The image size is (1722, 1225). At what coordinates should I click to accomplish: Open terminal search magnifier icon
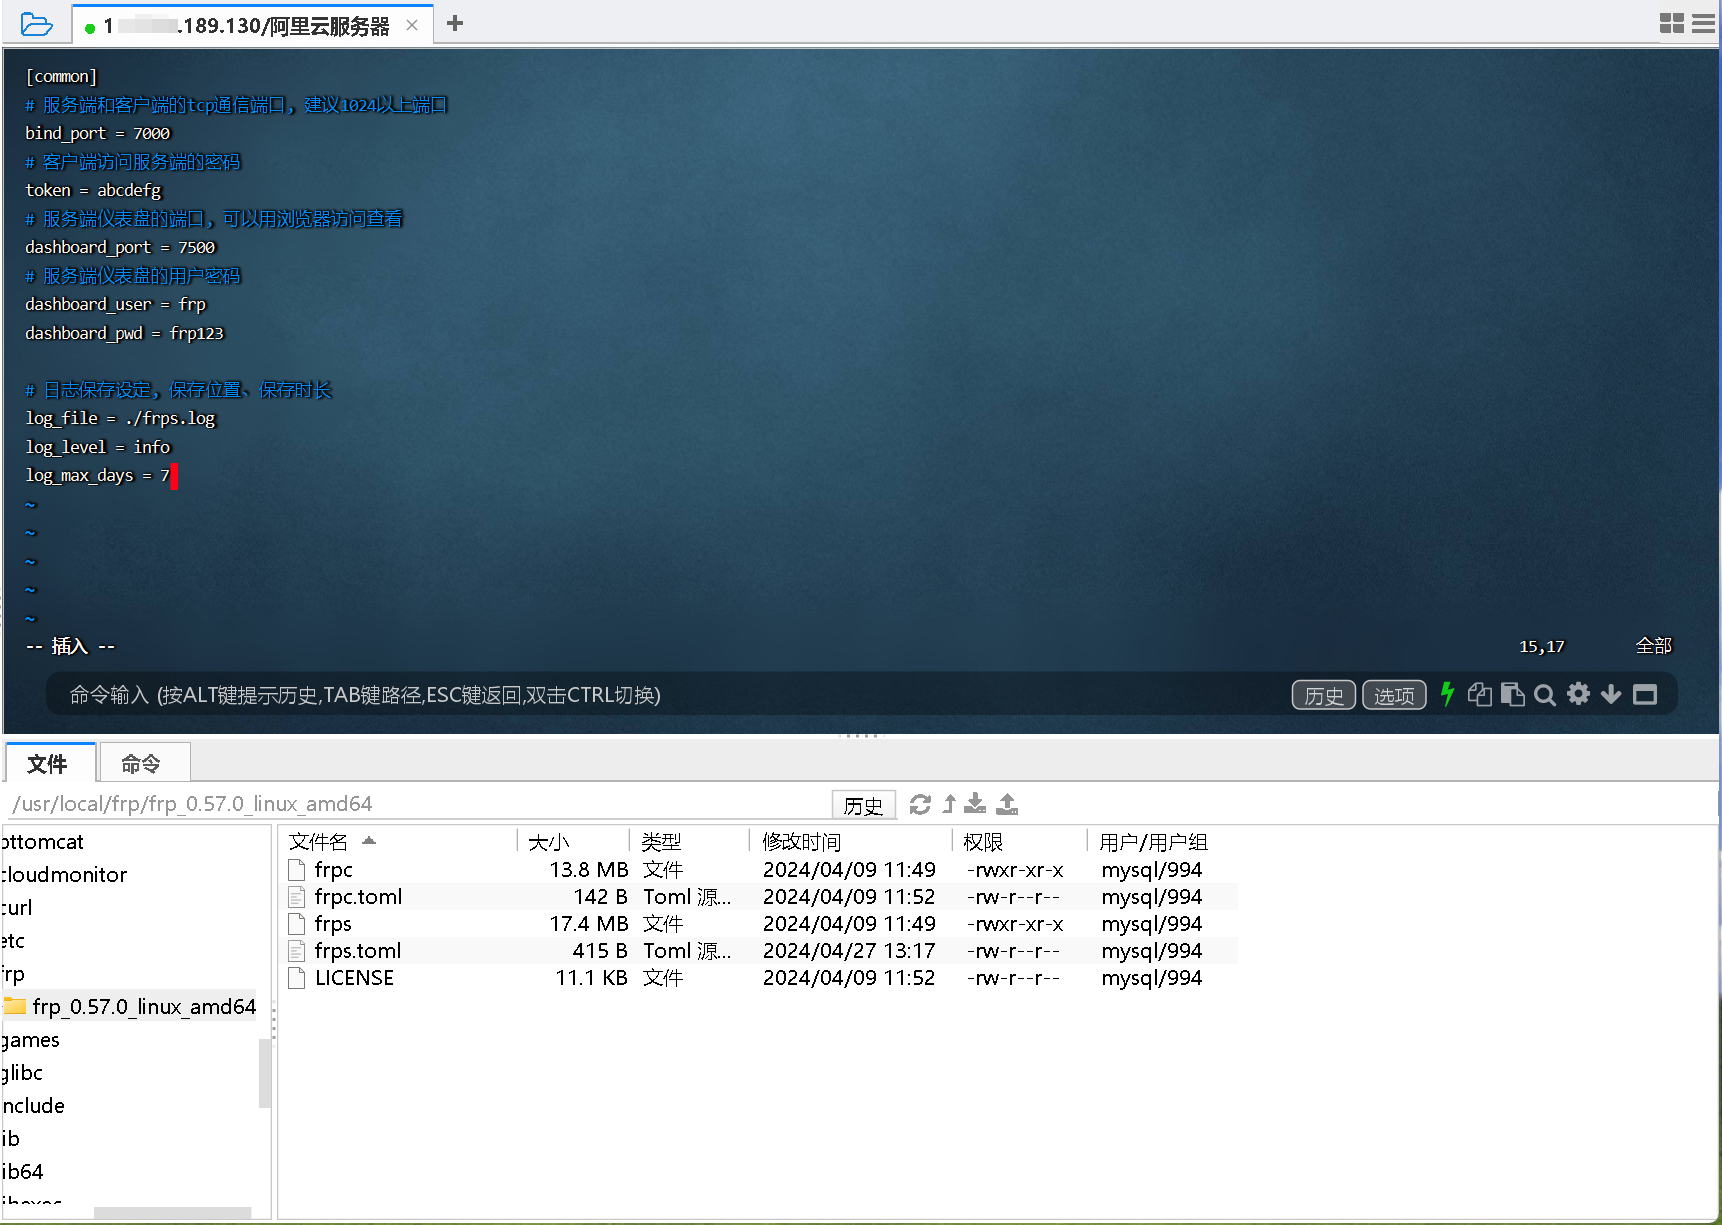[1545, 694]
